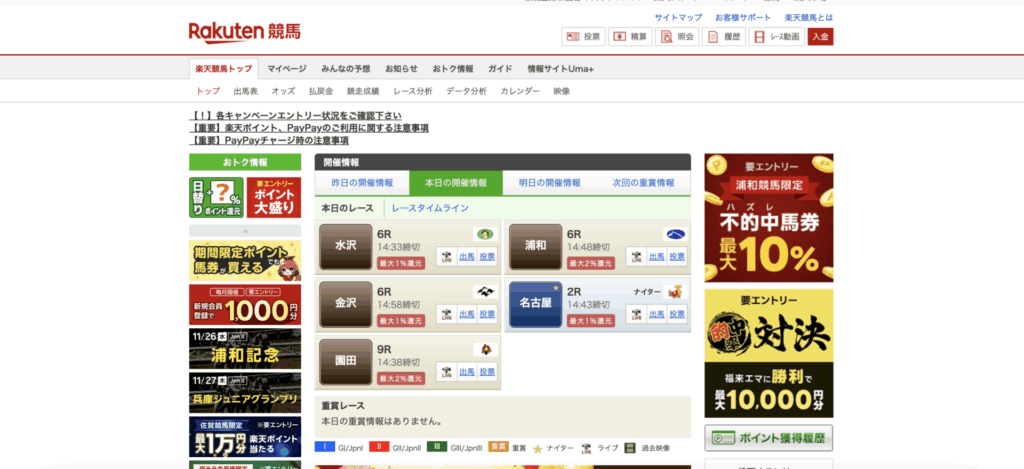Open the 投票 betting button in header
Screen dimensions: 1024x469
(x=583, y=37)
